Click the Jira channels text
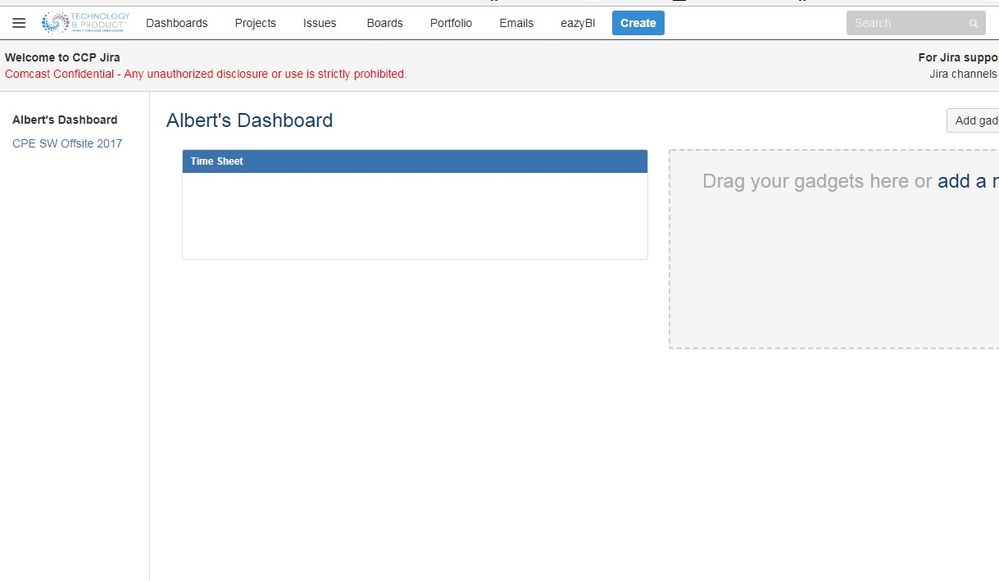This screenshot has height=581, width=999. point(964,74)
